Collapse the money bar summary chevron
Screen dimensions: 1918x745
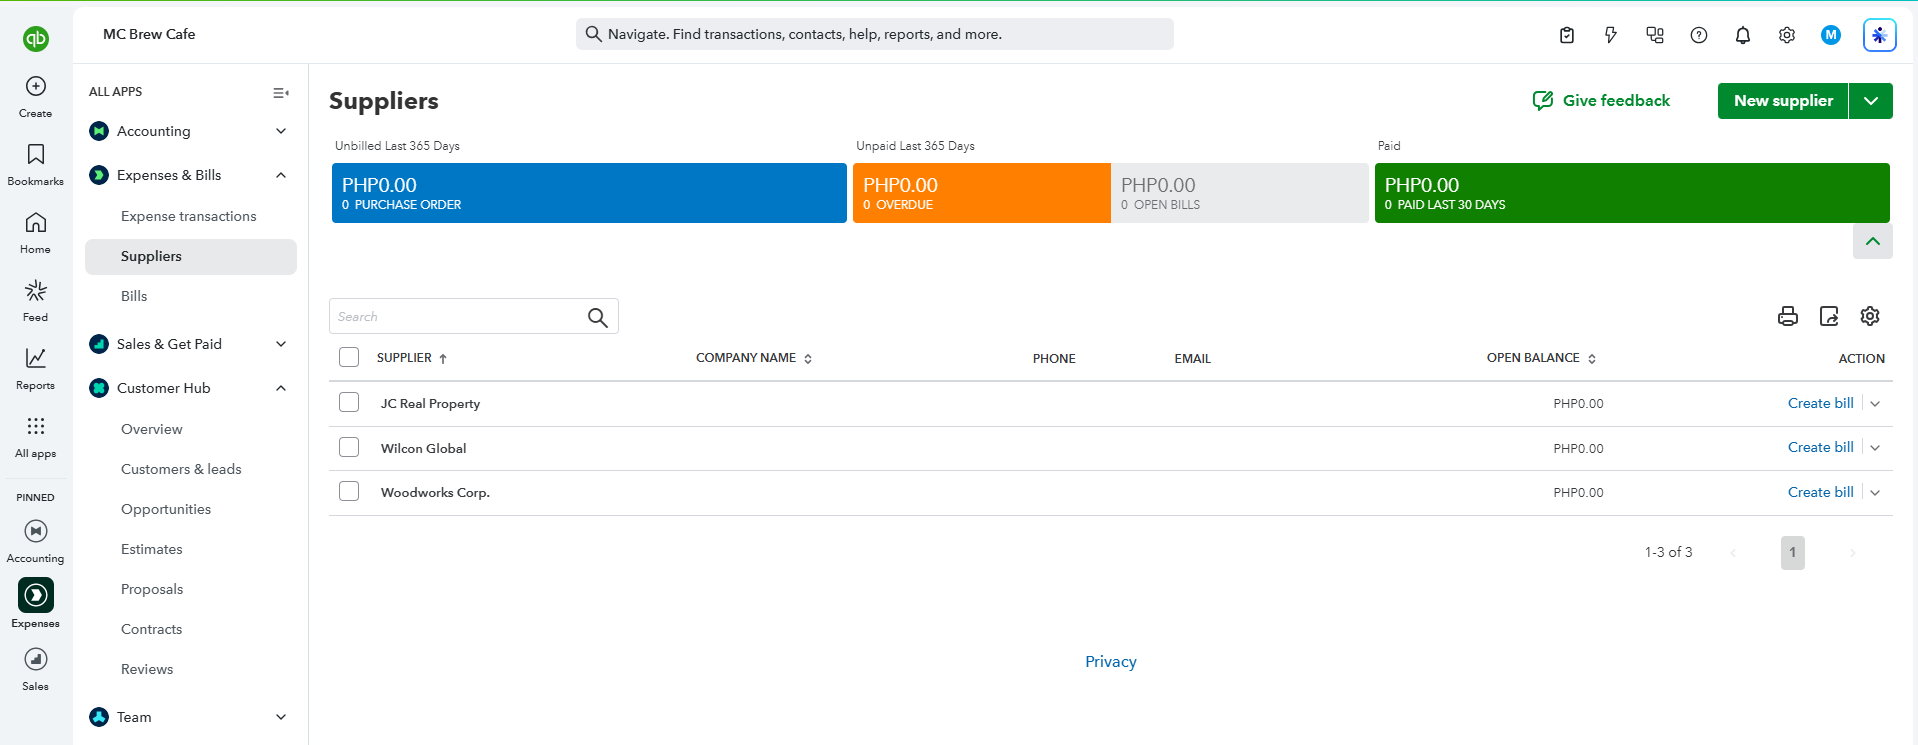[x=1873, y=241]
